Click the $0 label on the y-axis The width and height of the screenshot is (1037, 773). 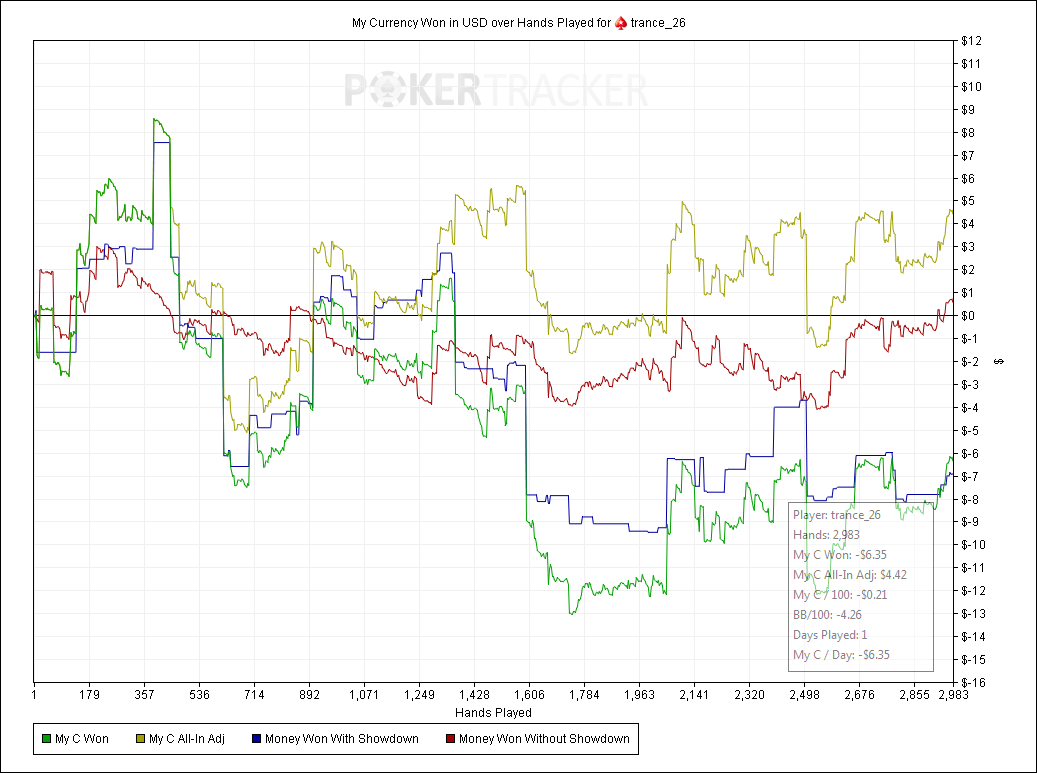tap(968, 315)
